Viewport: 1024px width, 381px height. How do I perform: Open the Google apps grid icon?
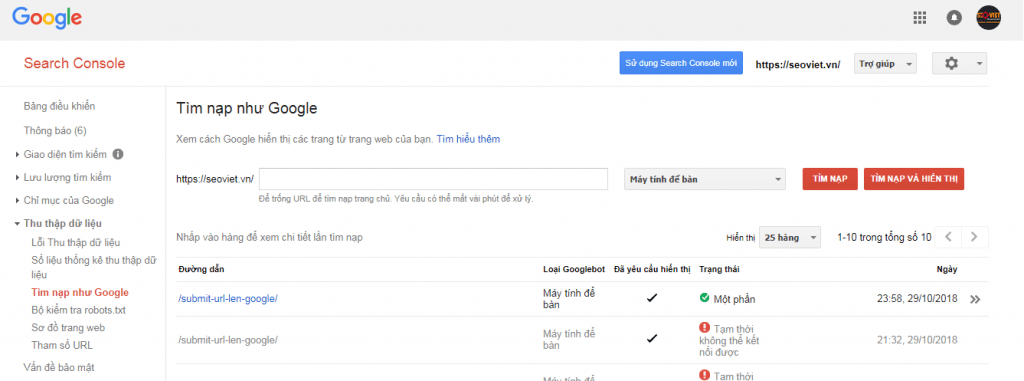[920, 18]
